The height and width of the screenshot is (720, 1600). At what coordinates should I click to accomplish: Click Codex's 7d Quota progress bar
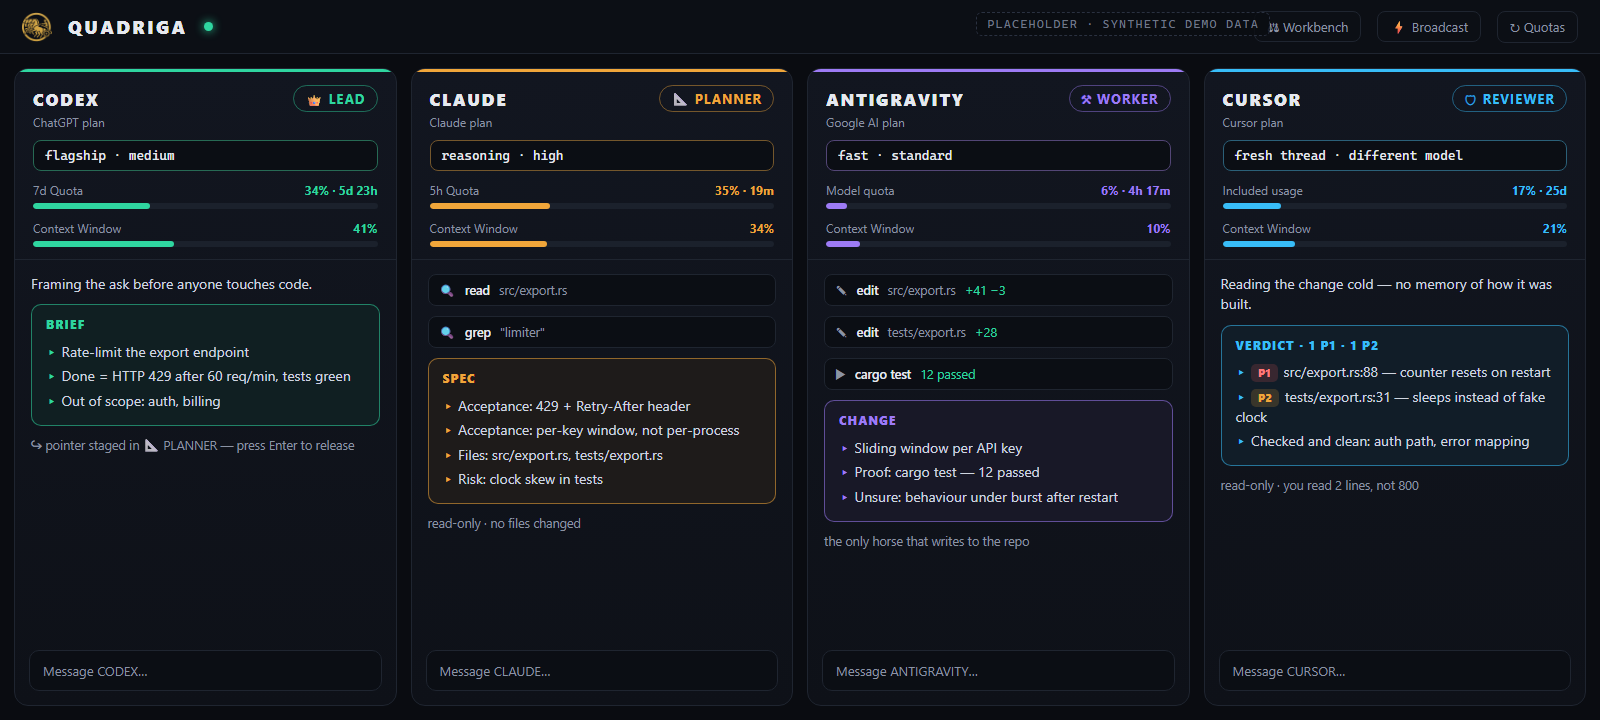click(x=205, y=206)
